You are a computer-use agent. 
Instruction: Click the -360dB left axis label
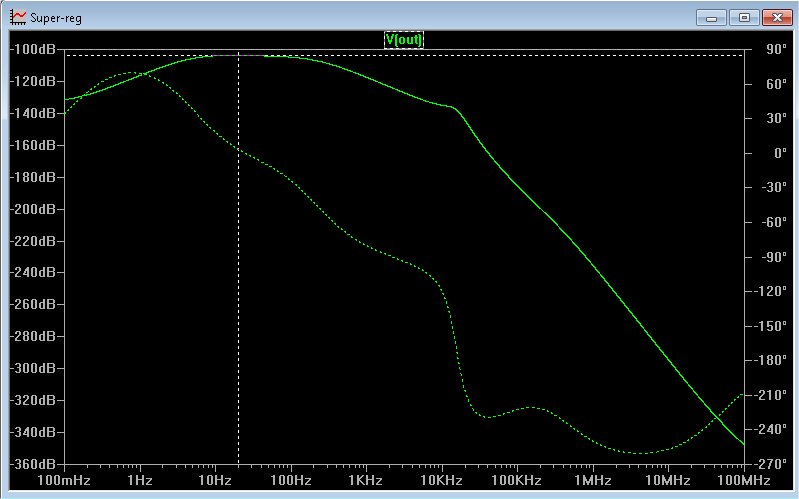[x=33, y=464]
